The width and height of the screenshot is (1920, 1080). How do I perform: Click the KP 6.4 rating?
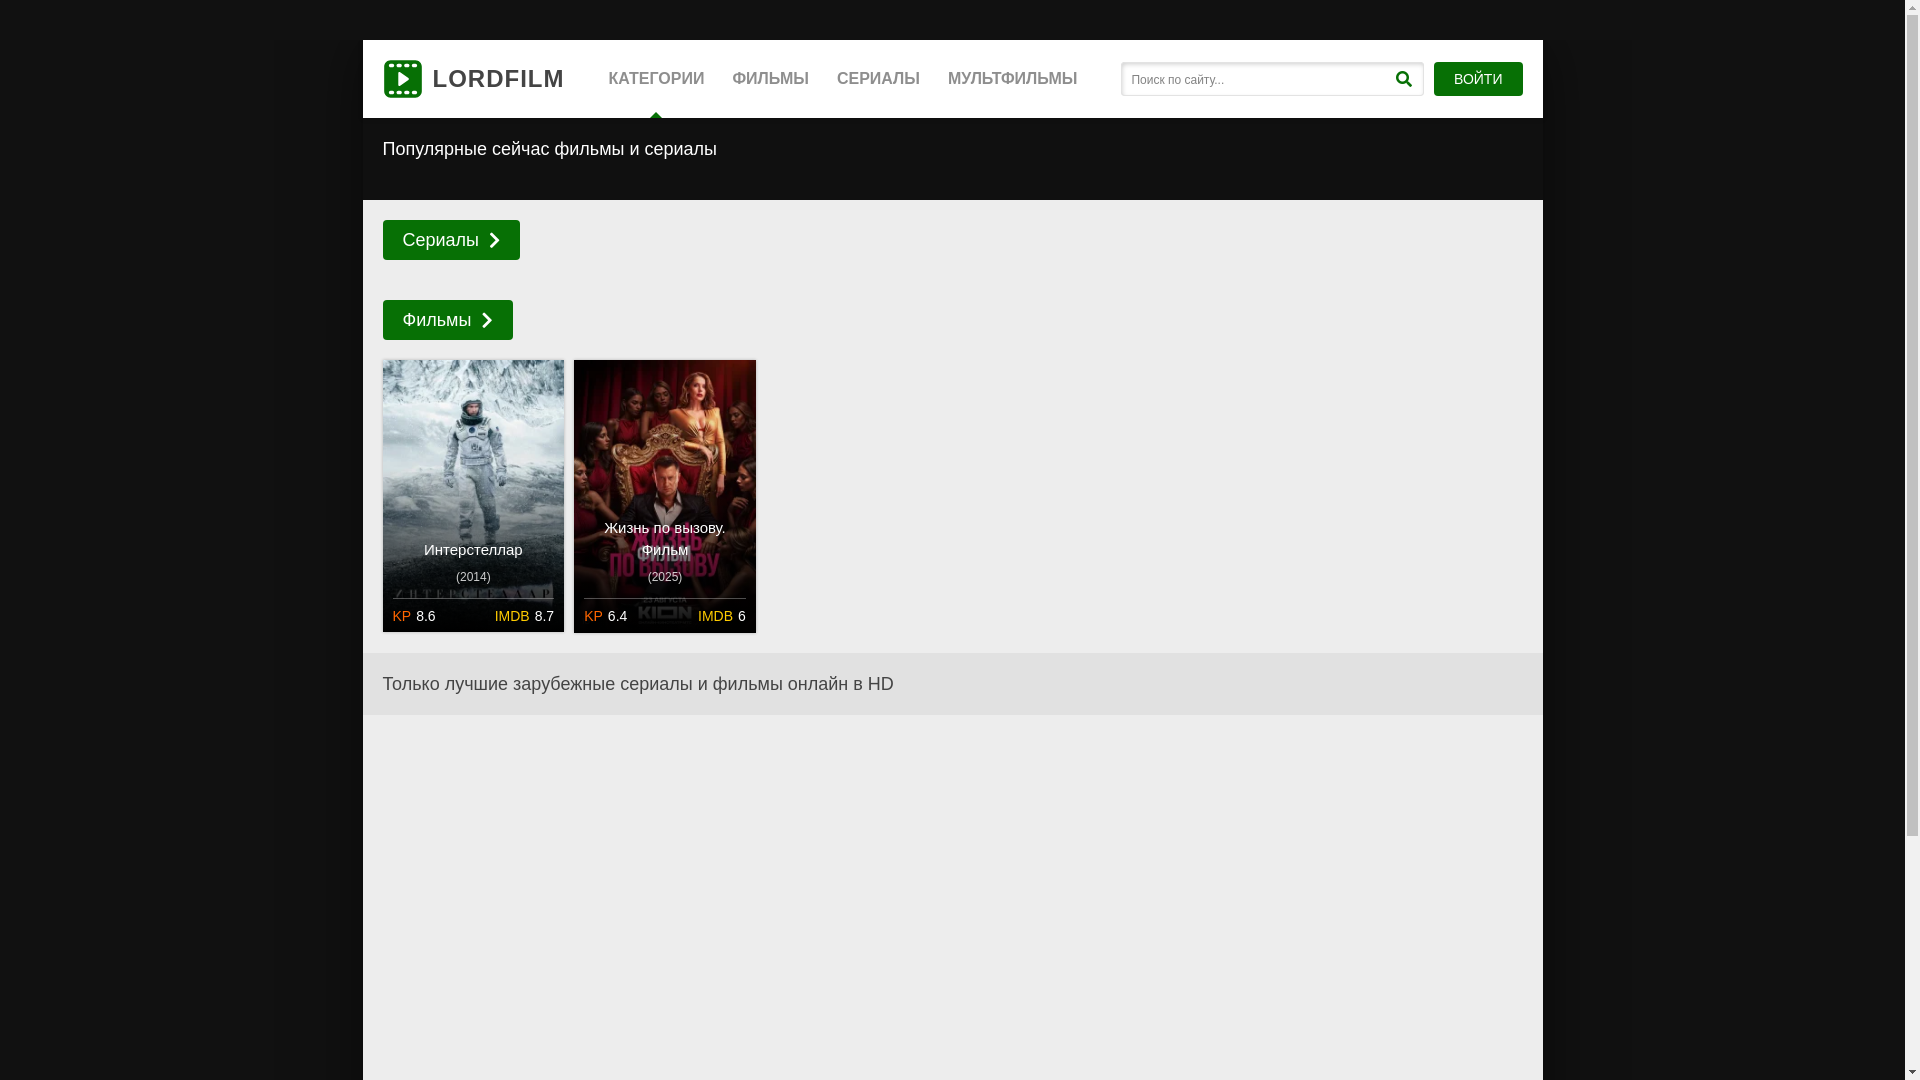(x=605, y=616)
